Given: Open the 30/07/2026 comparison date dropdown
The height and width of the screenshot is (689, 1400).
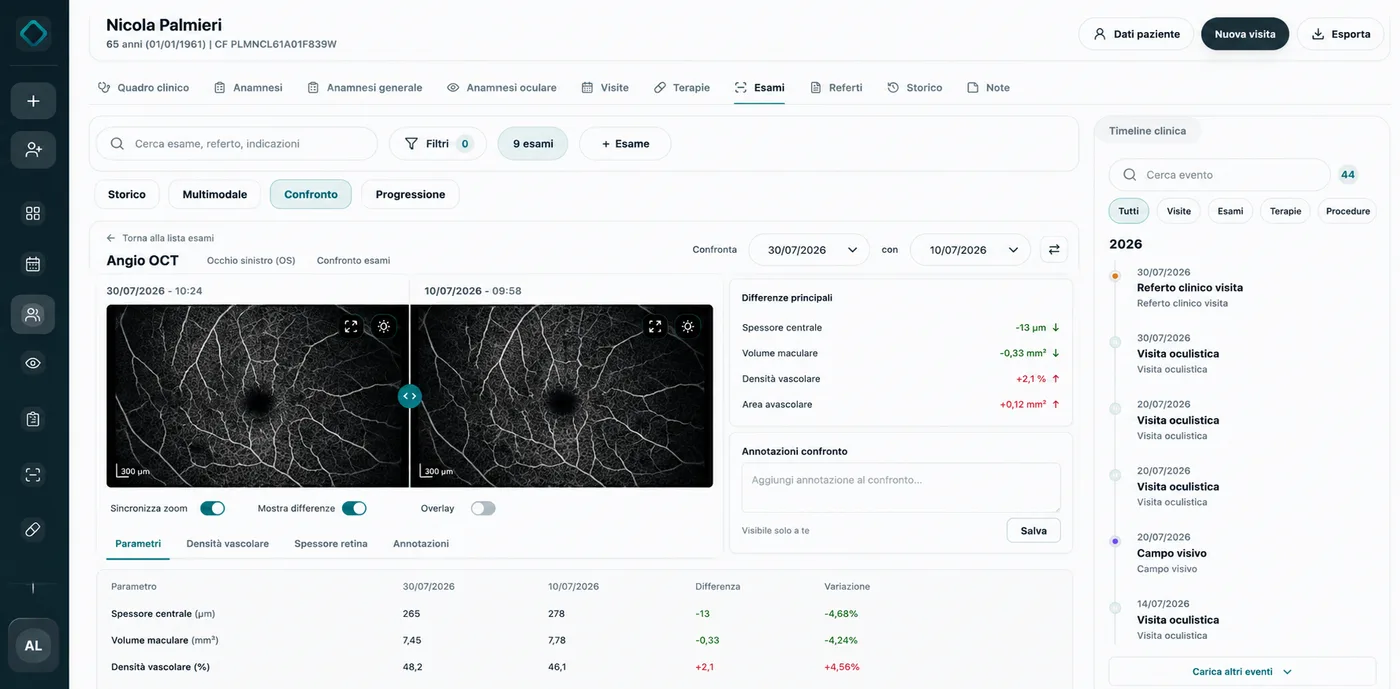Looking at the screenshot, I should pyautogui.click(x=809, y=250).
